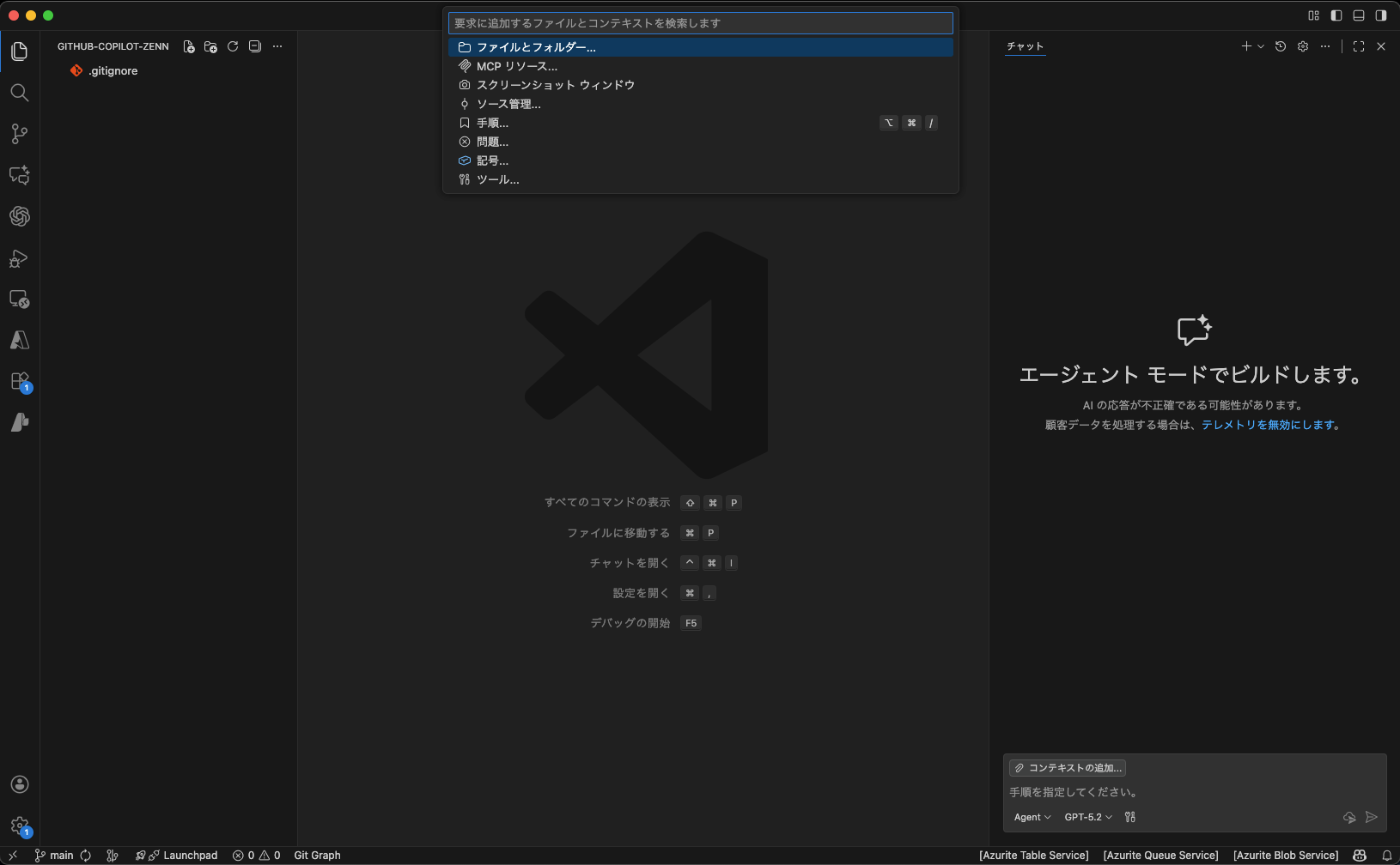Close the chat panel
Viewport: 1400px width, 865px height.
tap(1381, 46)
